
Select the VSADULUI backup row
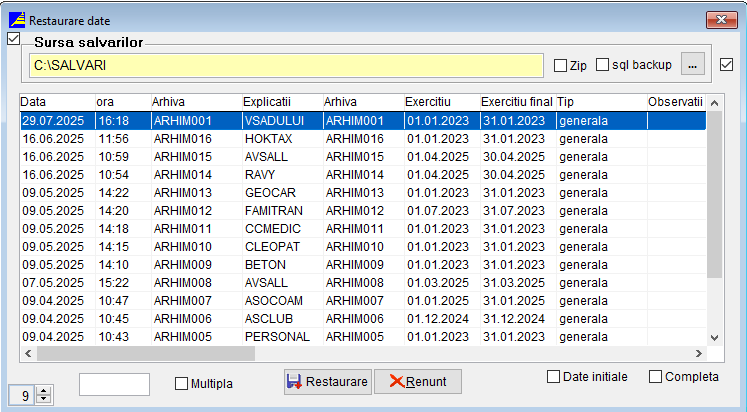pos(363,121)
